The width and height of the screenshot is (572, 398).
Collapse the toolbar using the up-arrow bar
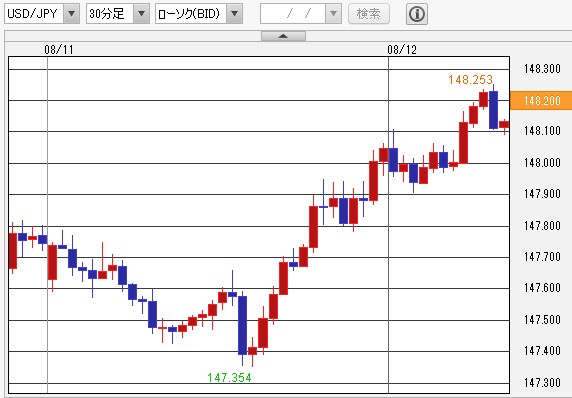tap(283, 36)
